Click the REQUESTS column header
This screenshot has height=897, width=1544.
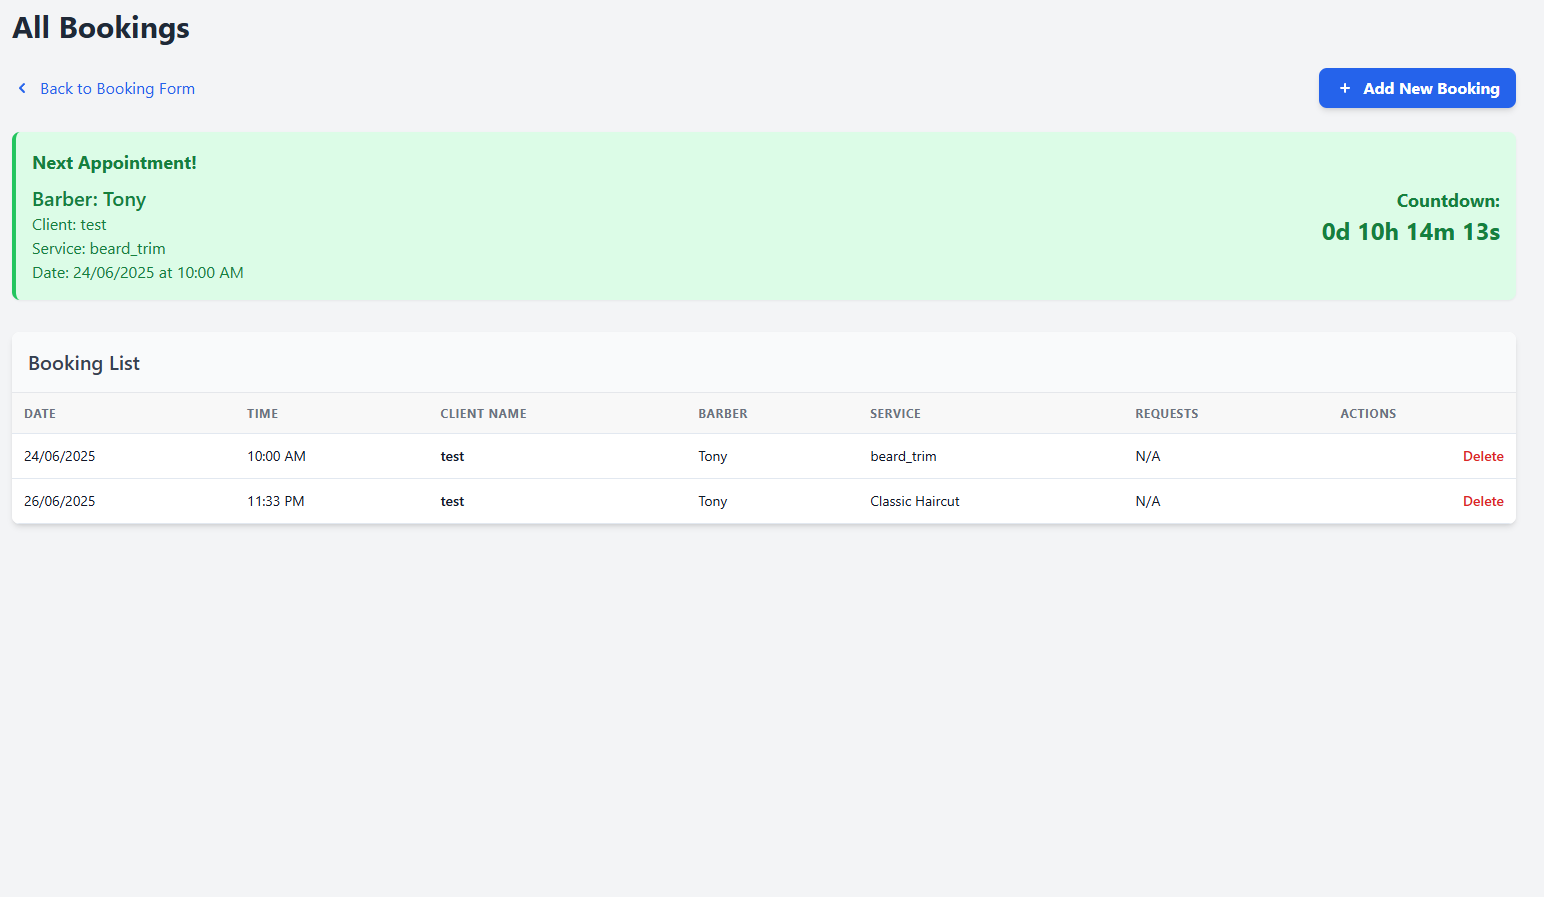tap(1166, 414)
